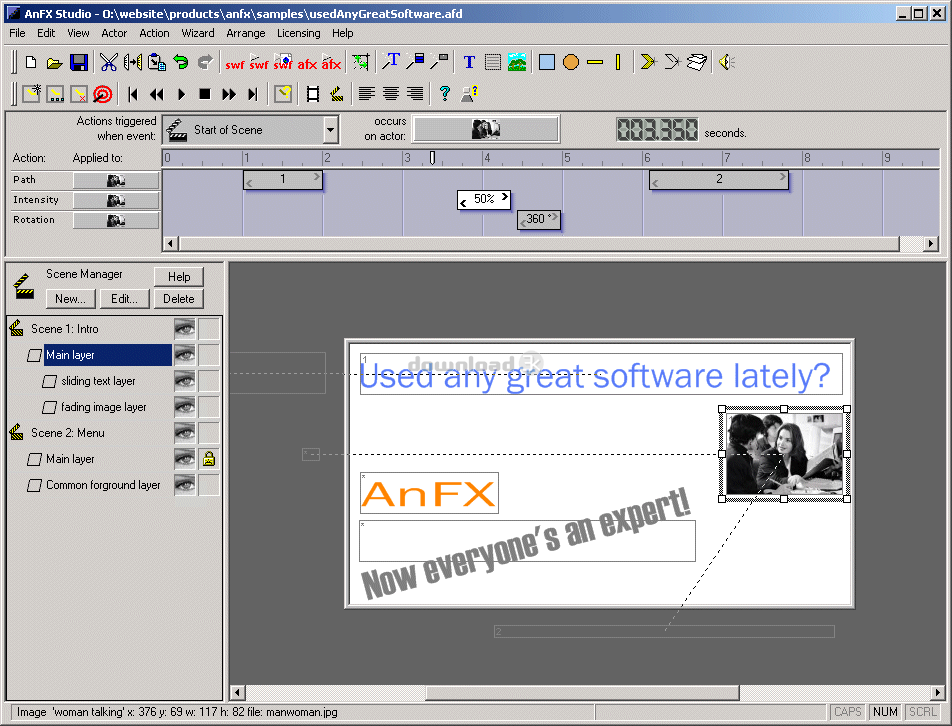Click the sound speaker toolbar icon

[727, 62]
